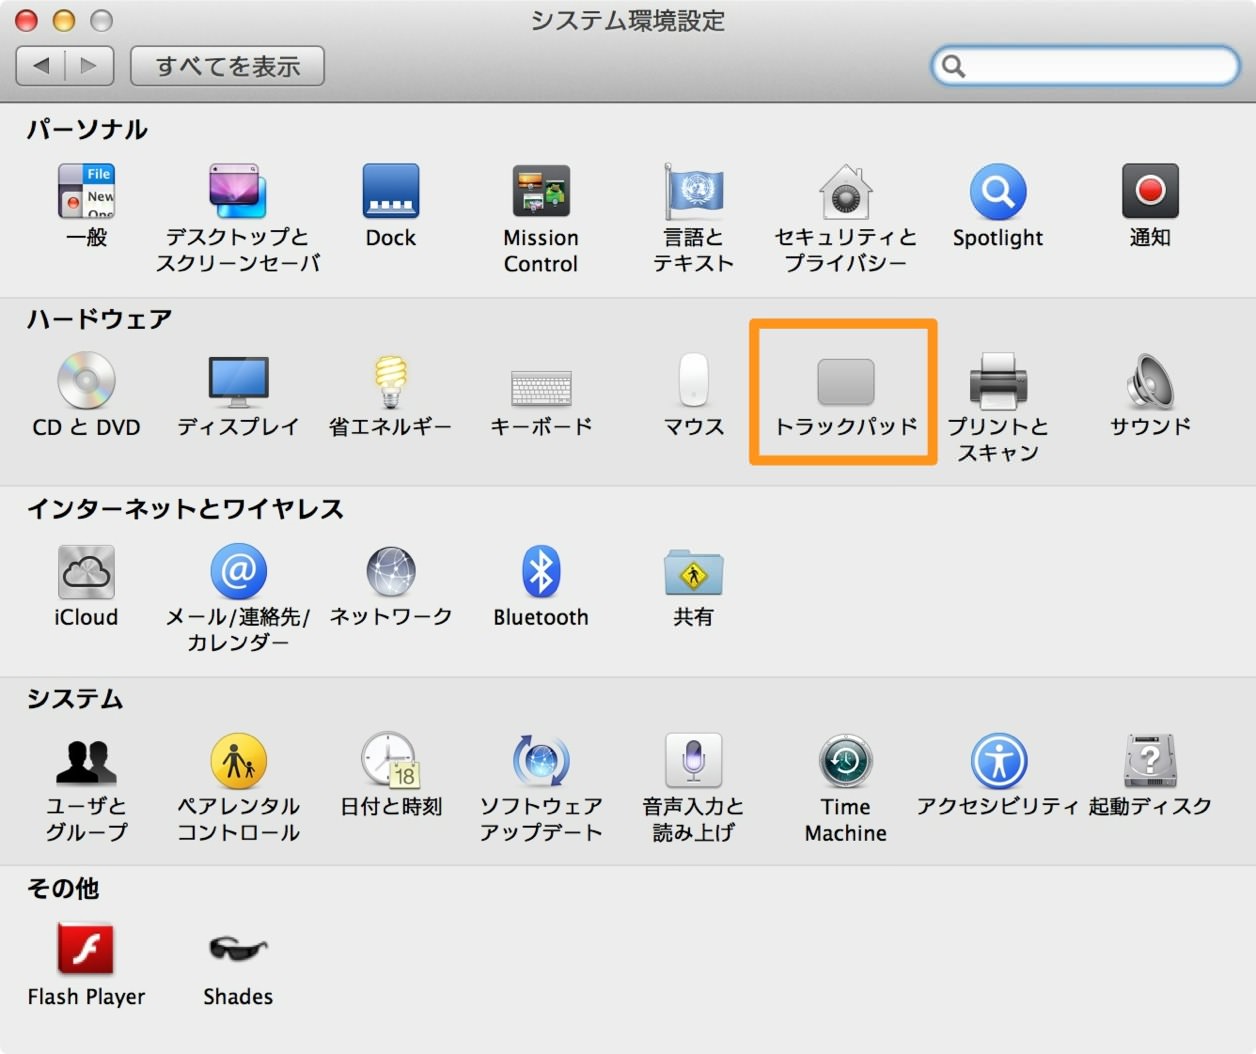This screenshot has width=1256, height=1054.
Task: Open ネットワーク (Network) preferences
Action: (390, 571)
